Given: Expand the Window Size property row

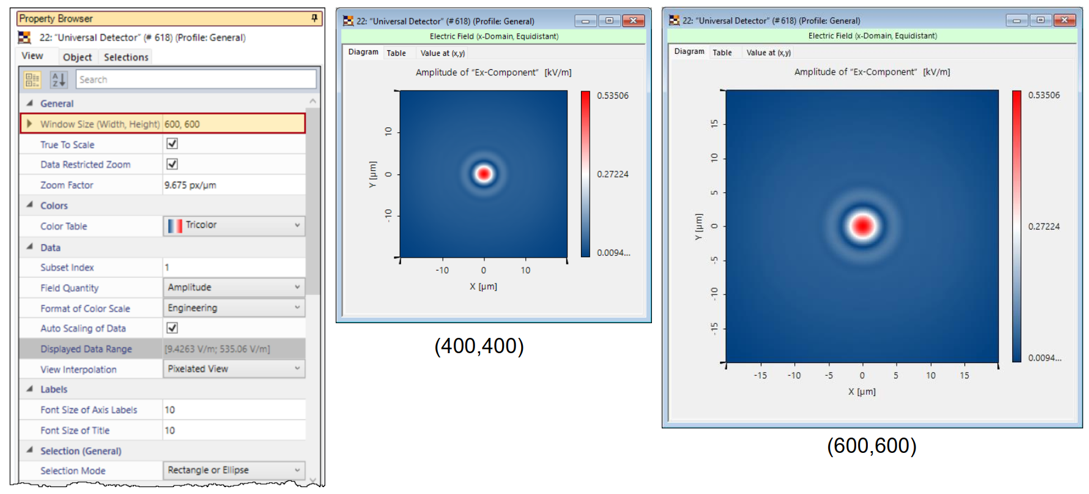Looking at the screenshot, I should pos(29,124).
